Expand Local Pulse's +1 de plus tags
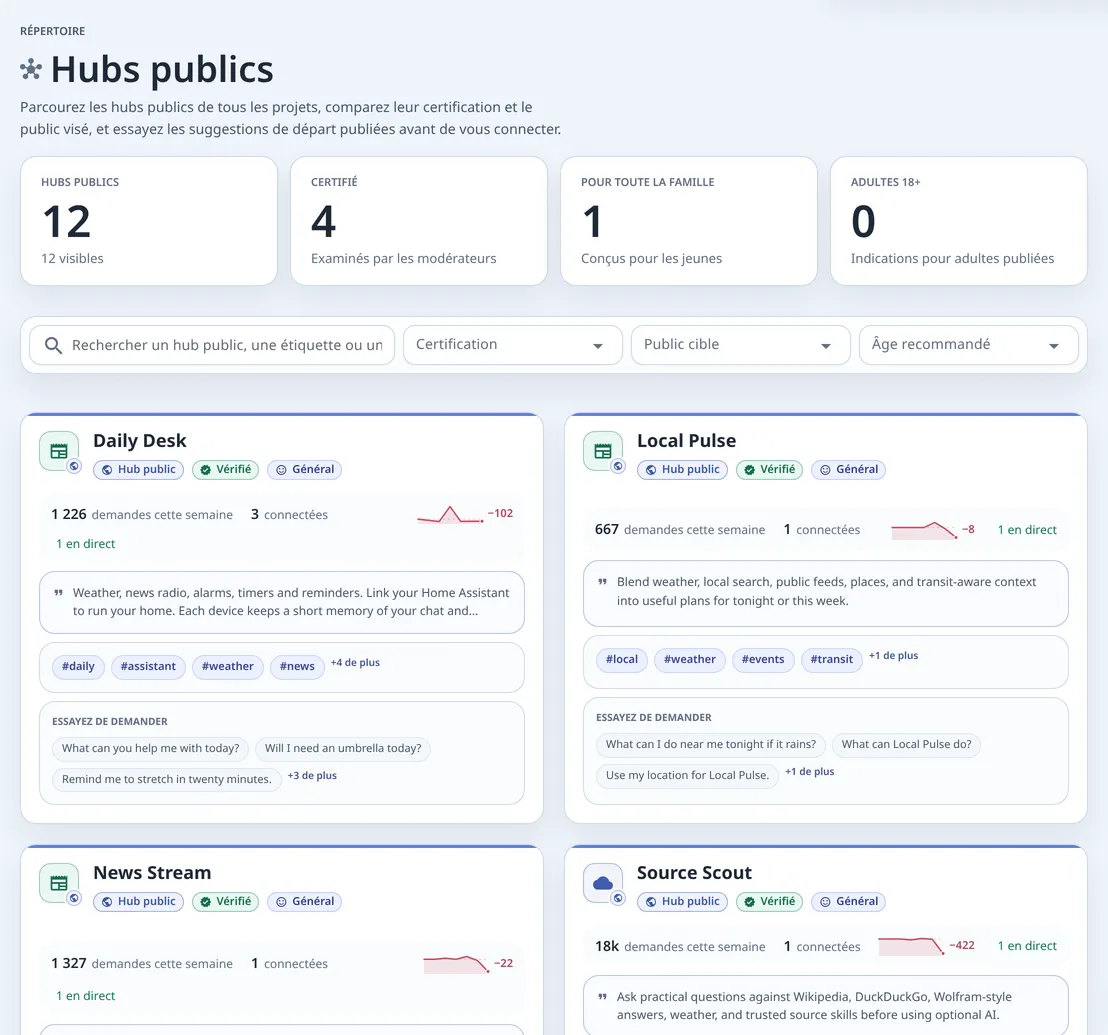 pos(894,656)
